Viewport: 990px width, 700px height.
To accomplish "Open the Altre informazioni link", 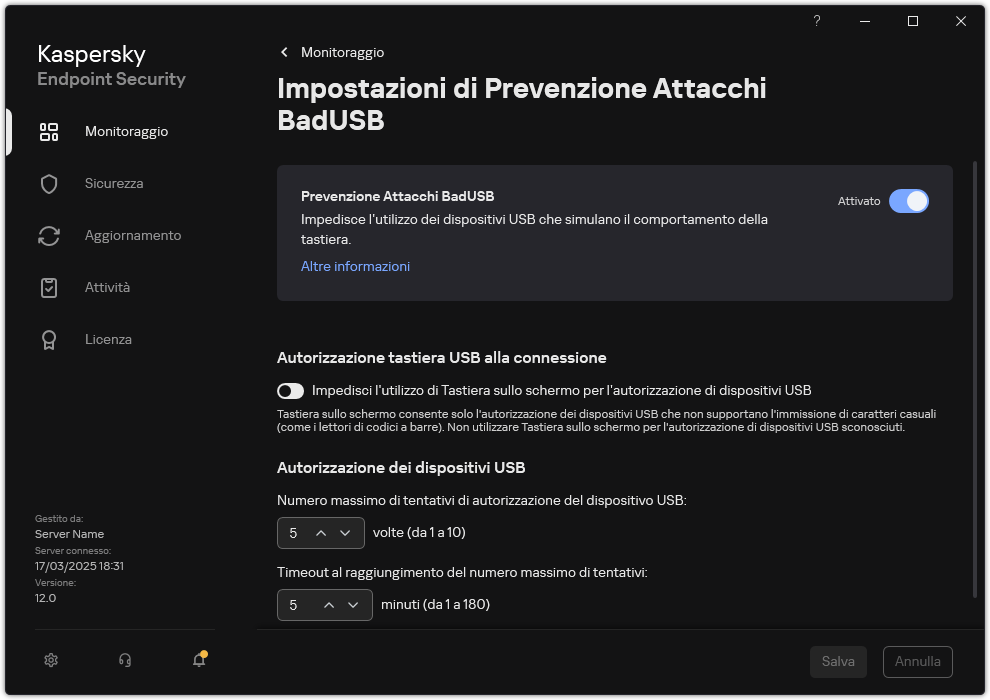I will (x=355, y=266).
